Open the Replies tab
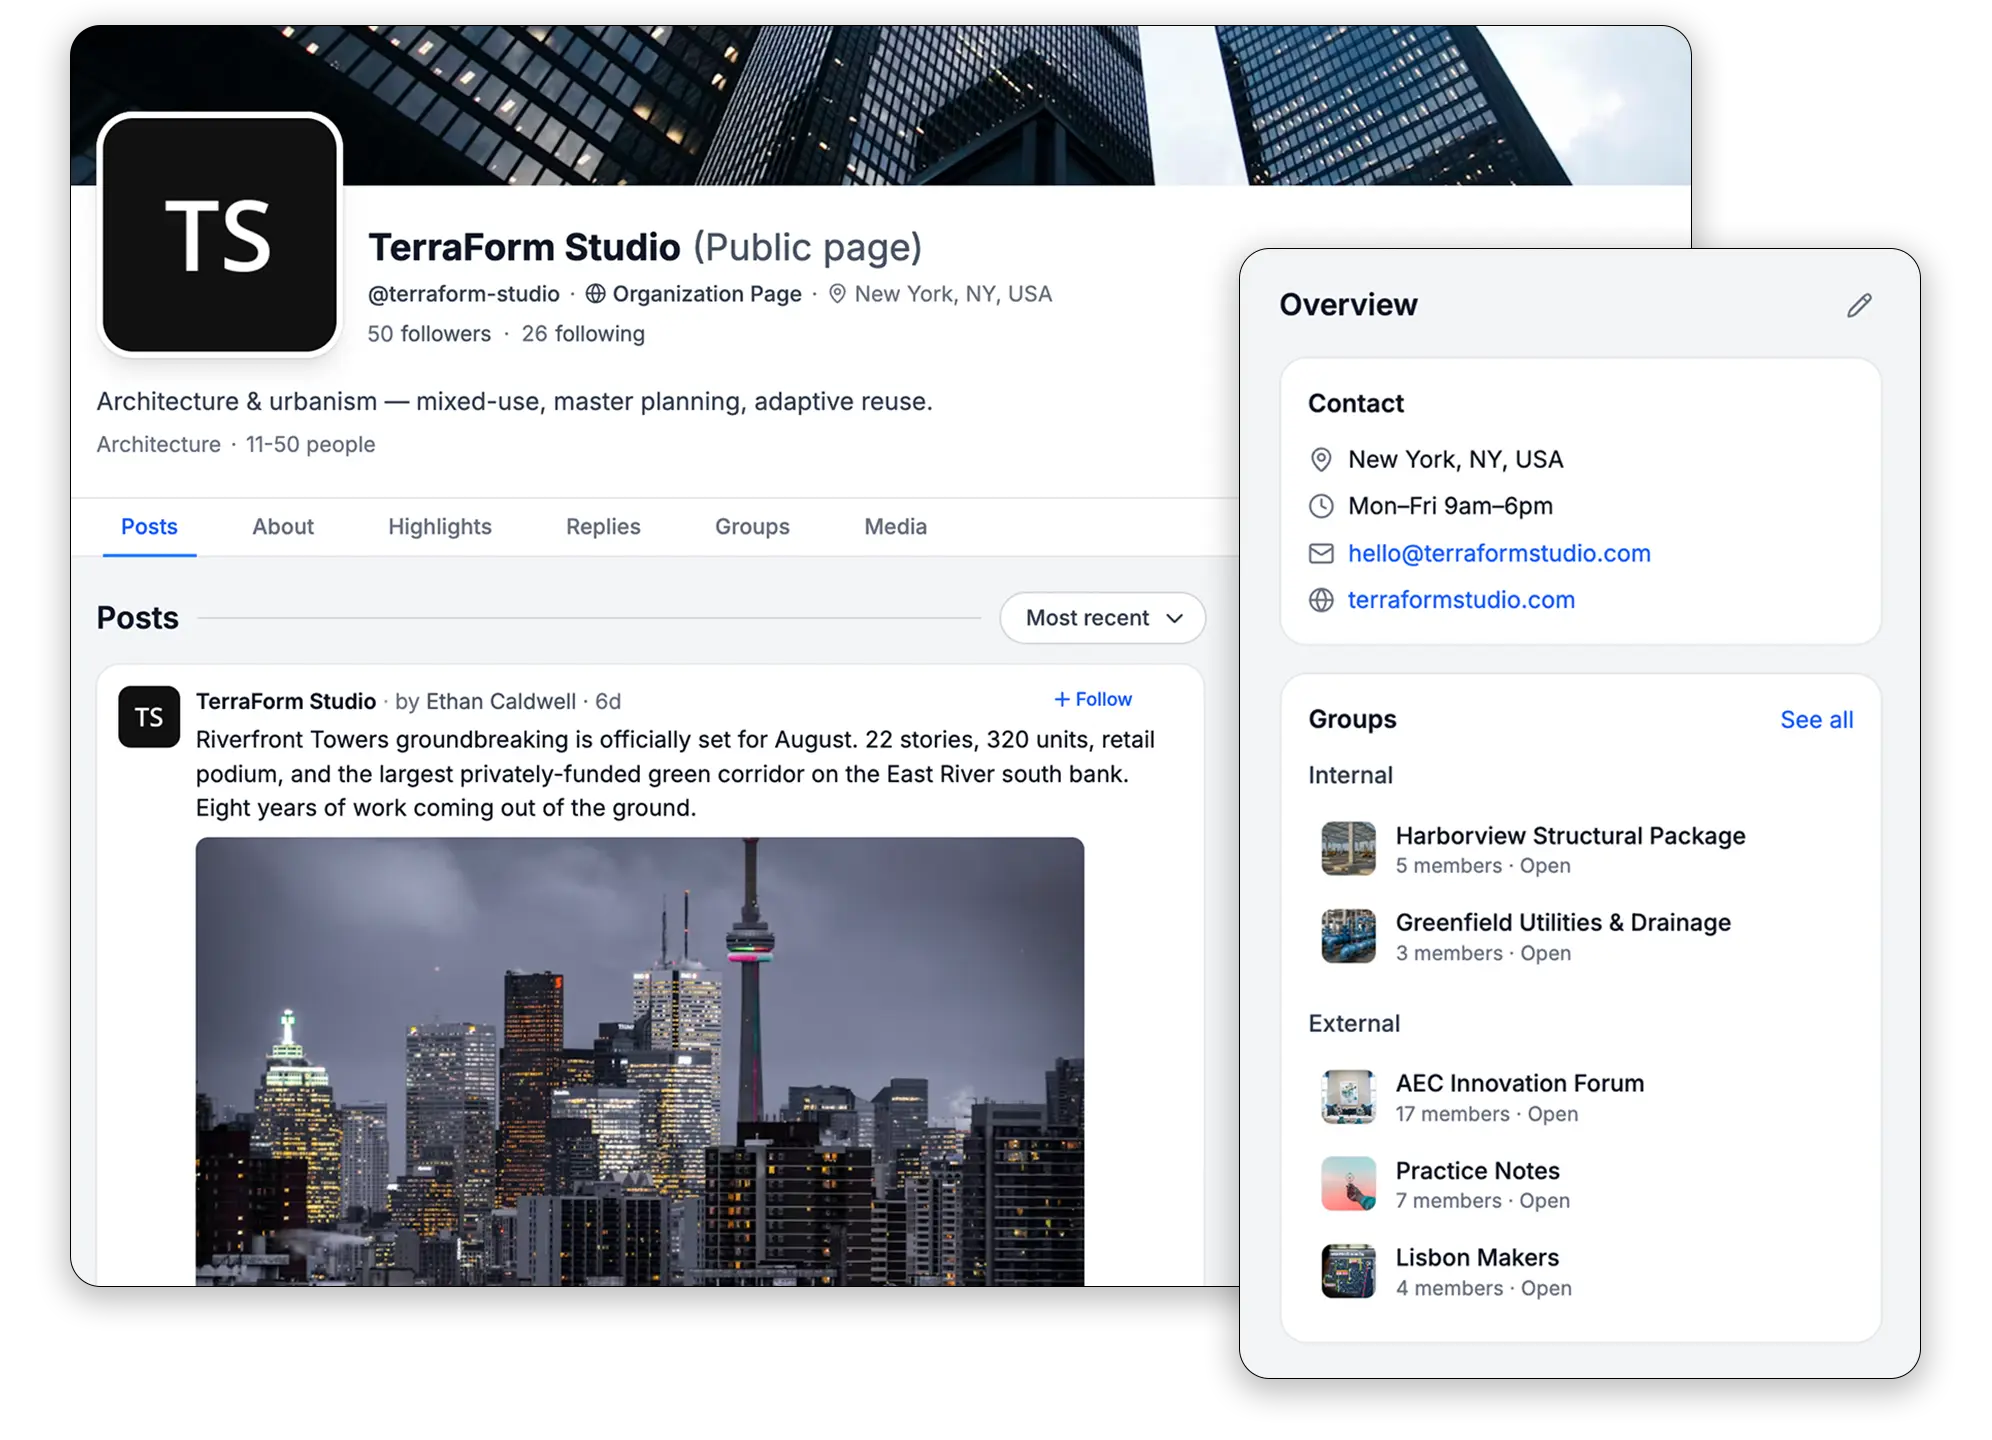This screenshot has width=1992, height=1440. 603,527
